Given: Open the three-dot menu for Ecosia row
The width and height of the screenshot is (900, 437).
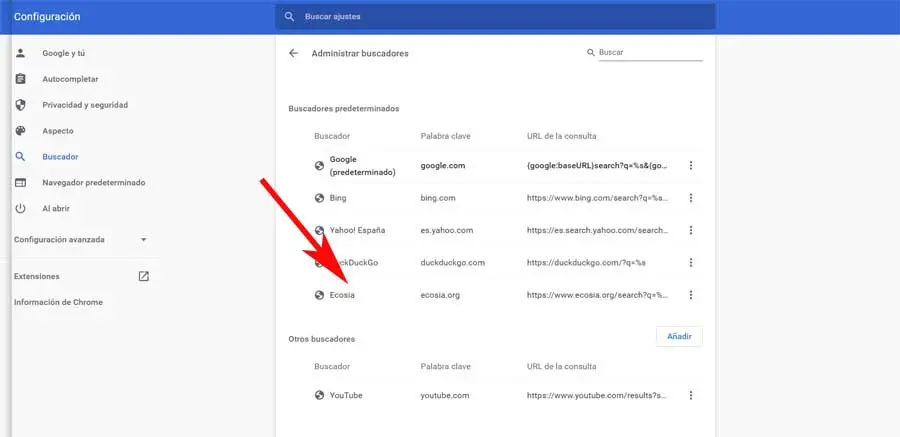Looking at the screenshot, I should (690, 295).
